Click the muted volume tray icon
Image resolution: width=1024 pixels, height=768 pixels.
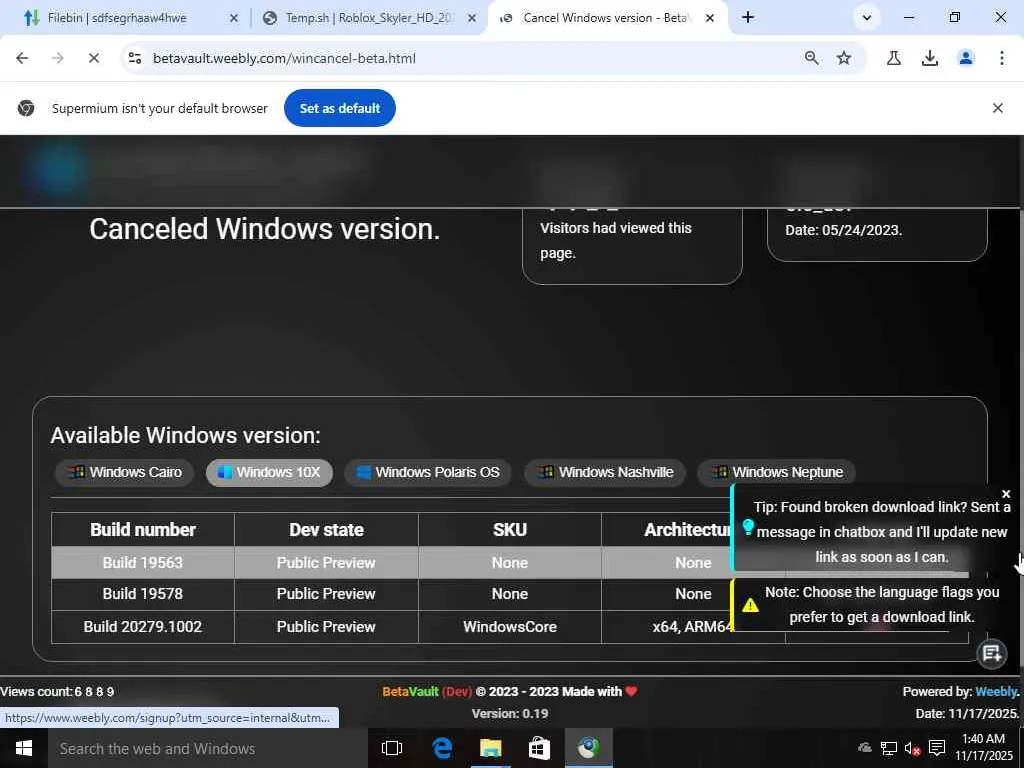pos(912,748)
